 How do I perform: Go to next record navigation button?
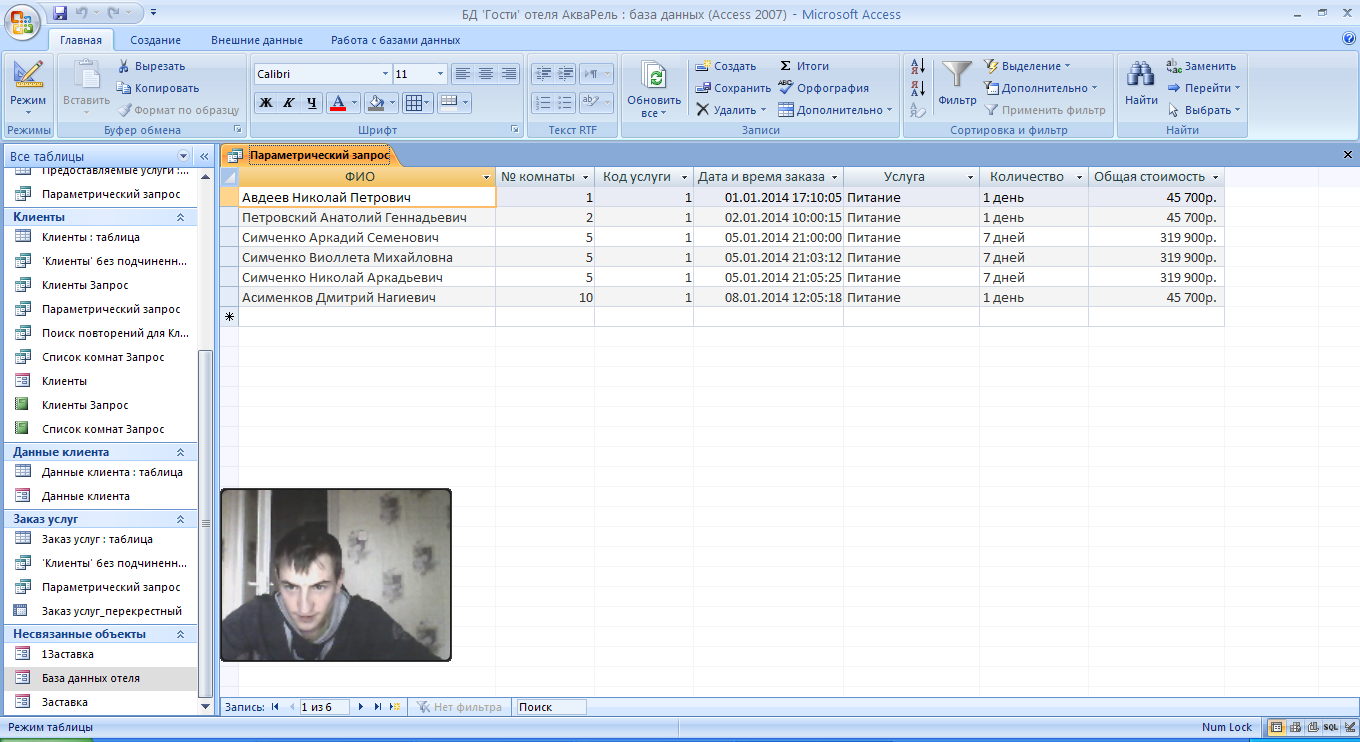tap(361, 707)
